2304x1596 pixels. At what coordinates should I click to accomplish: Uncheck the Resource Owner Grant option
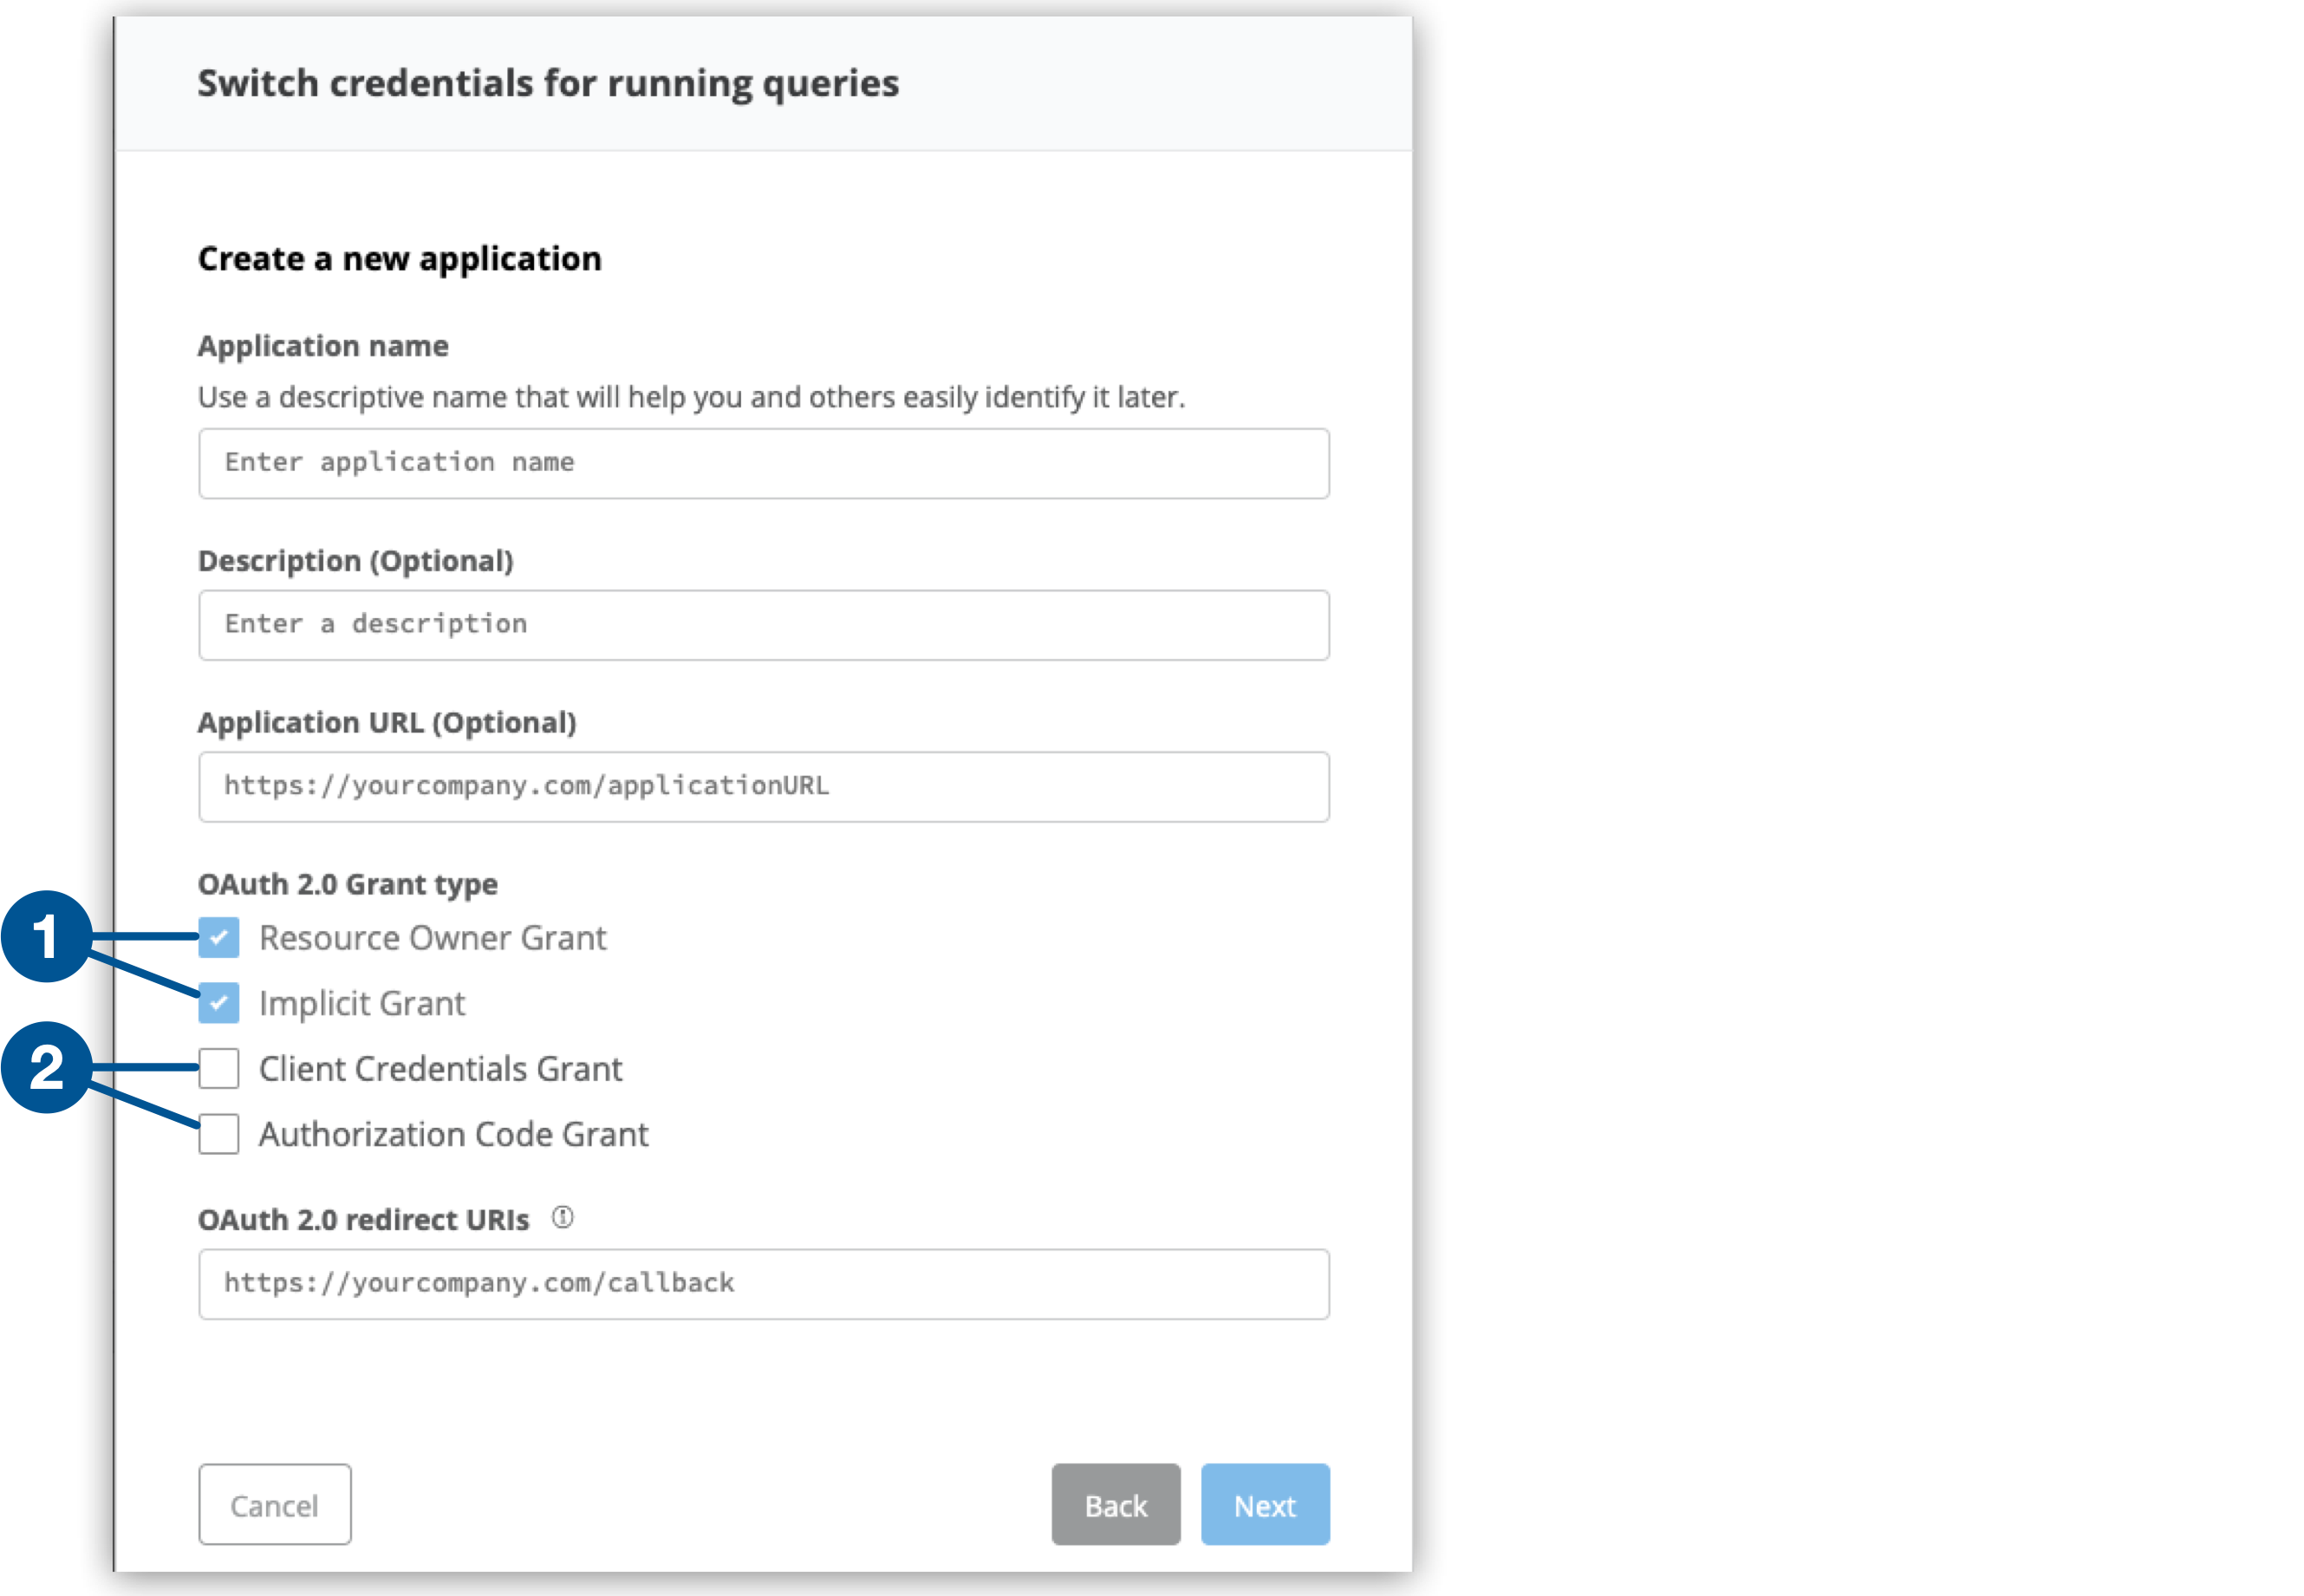[x=218, y=938]
